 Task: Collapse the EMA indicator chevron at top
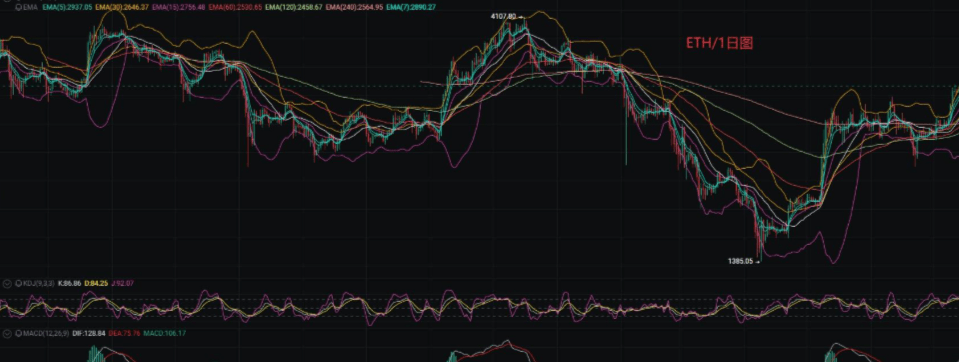click(7, 1)
